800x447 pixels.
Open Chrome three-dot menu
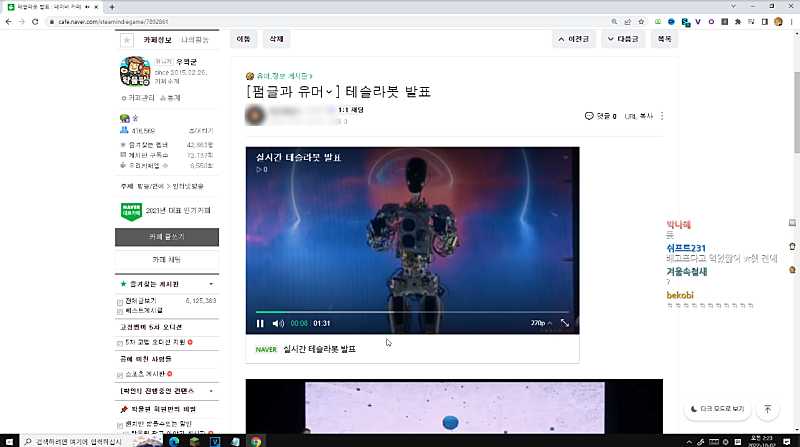(791, 22)
